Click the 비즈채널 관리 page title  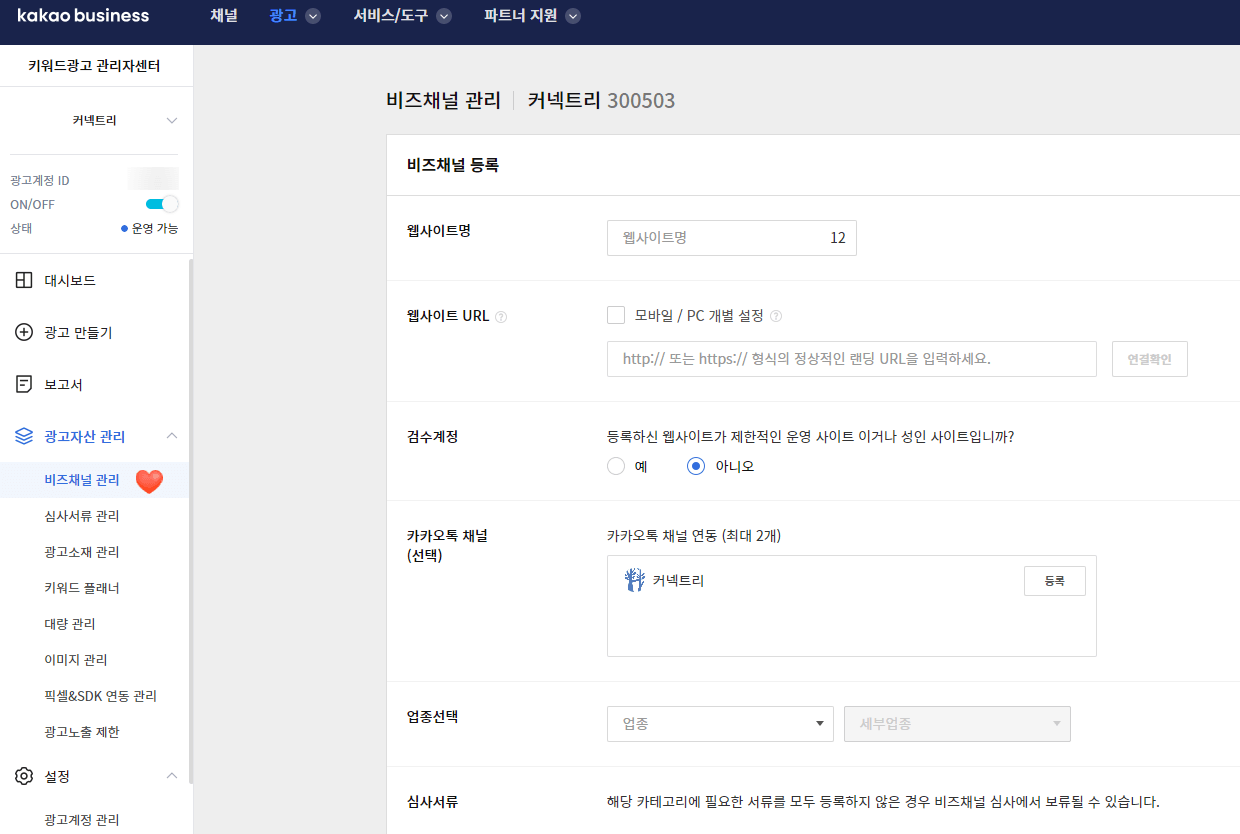[443, 100]
